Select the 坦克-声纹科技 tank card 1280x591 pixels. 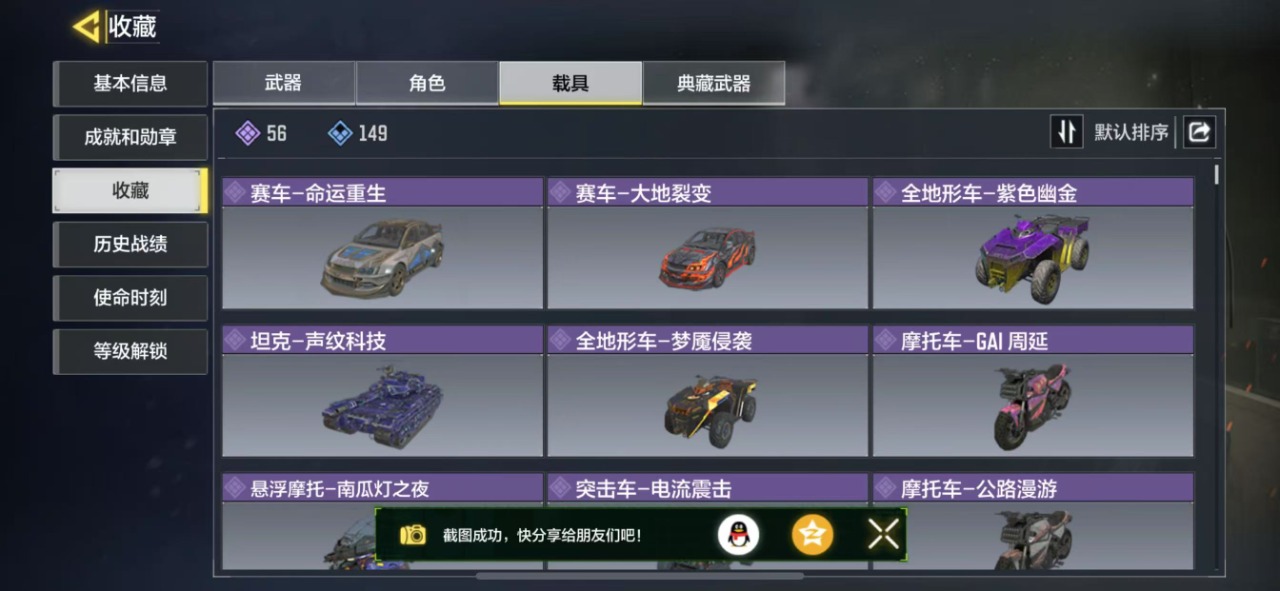(x=382, y=391)
